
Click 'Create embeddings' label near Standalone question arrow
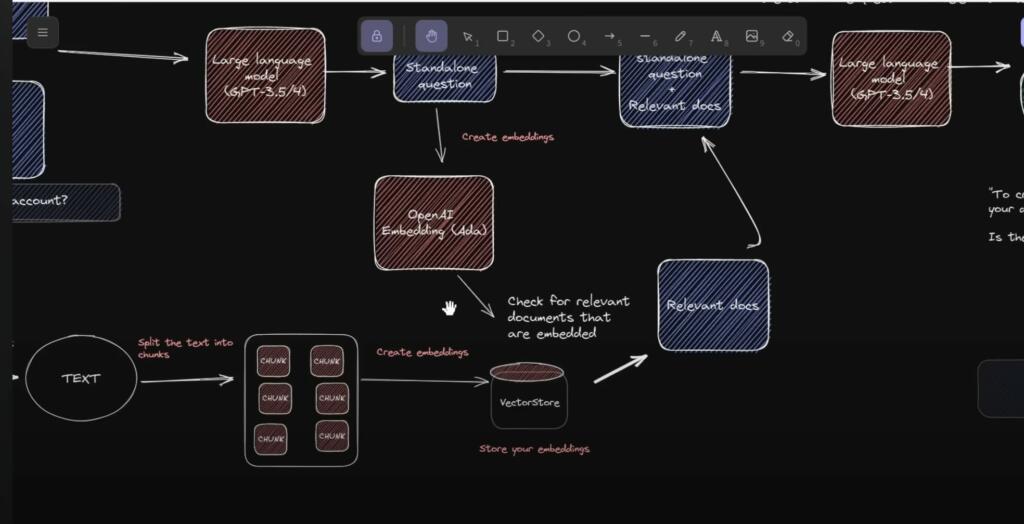507,137
